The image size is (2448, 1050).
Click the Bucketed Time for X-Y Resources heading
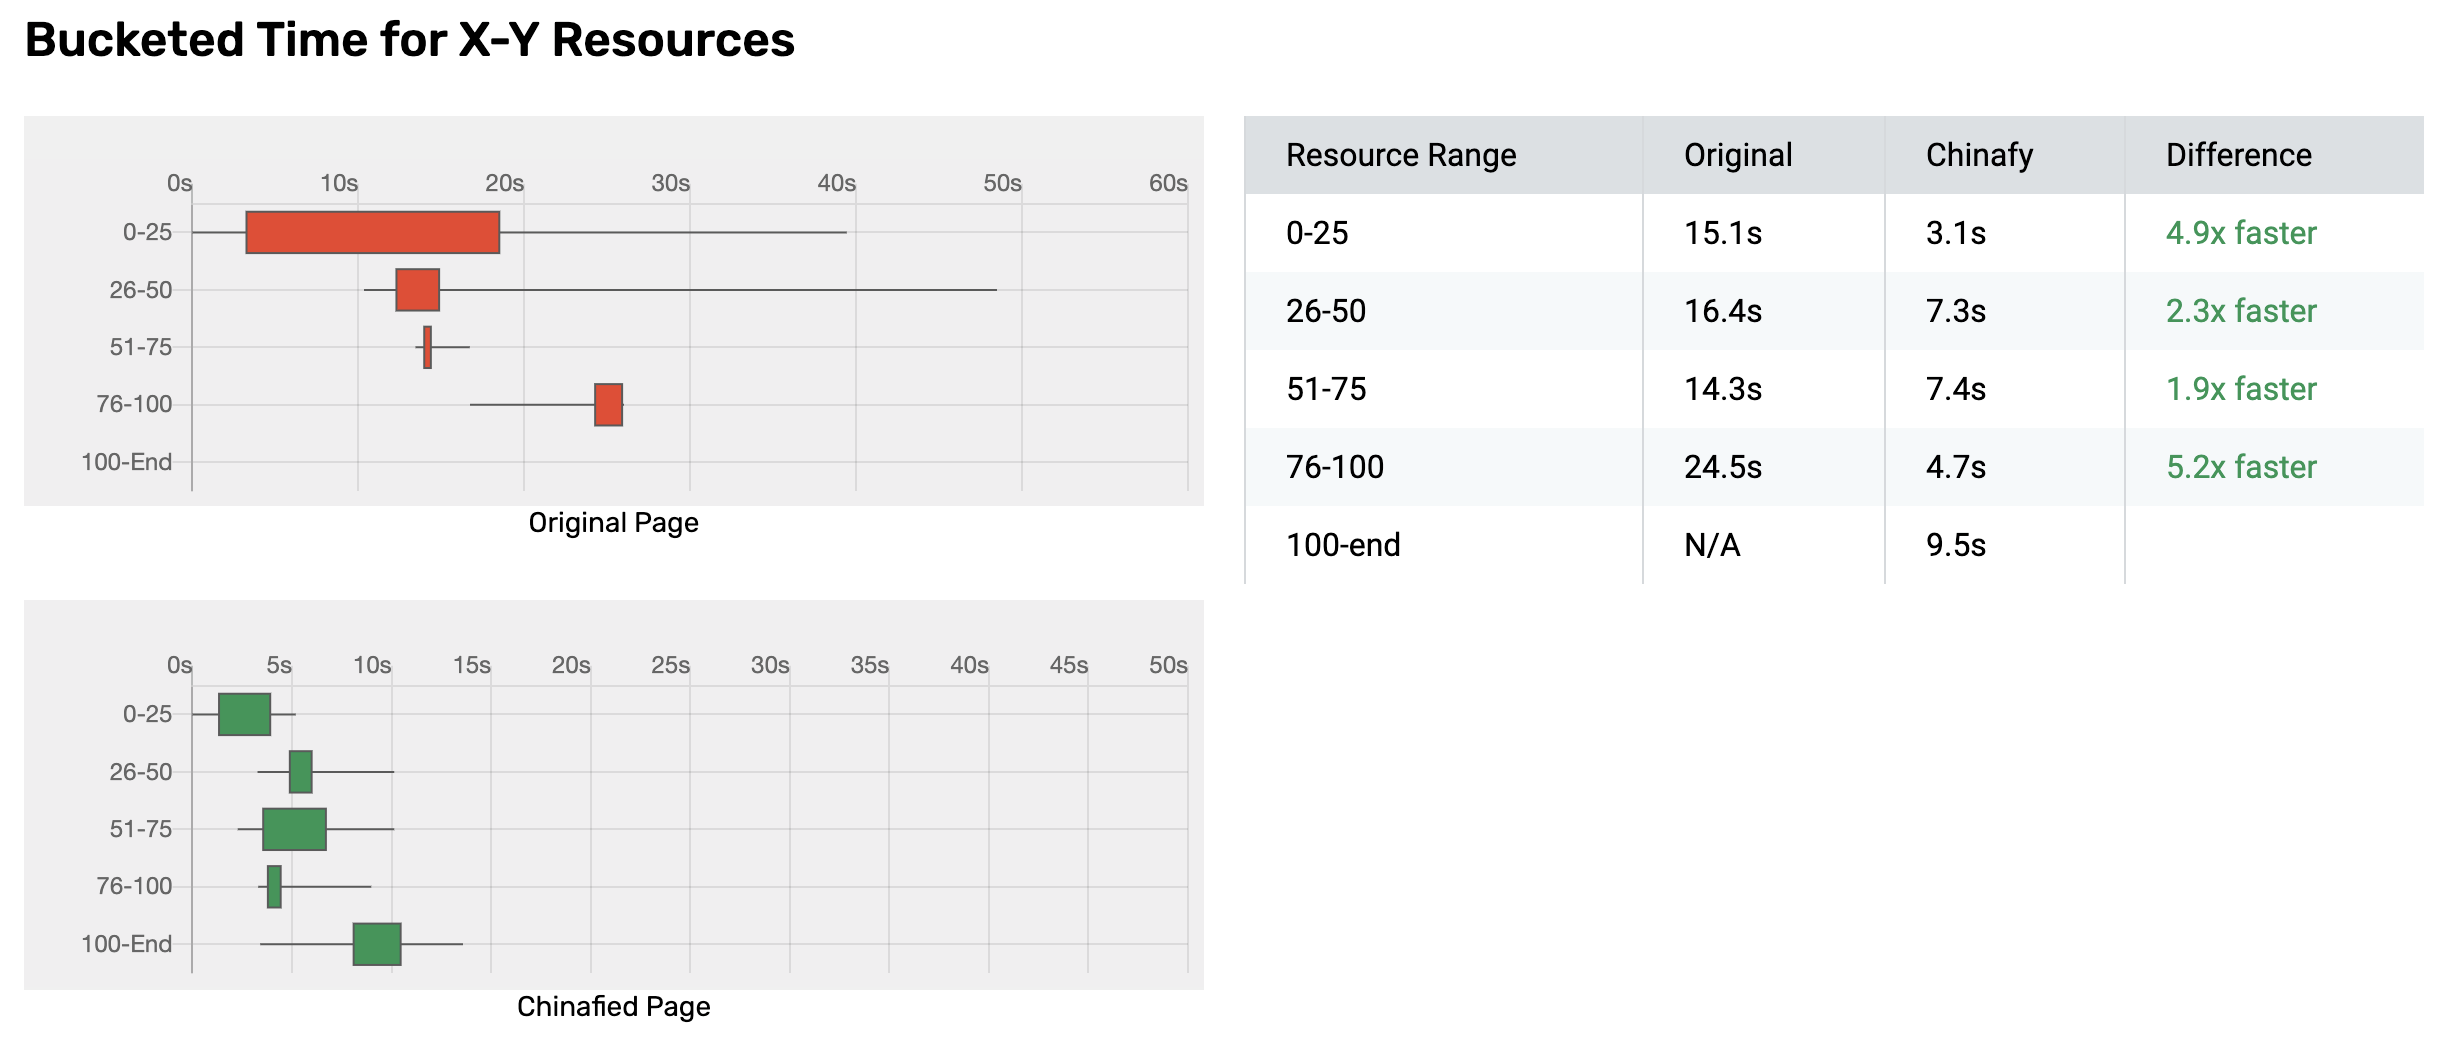pyautogui.click(x=410, y=40)
